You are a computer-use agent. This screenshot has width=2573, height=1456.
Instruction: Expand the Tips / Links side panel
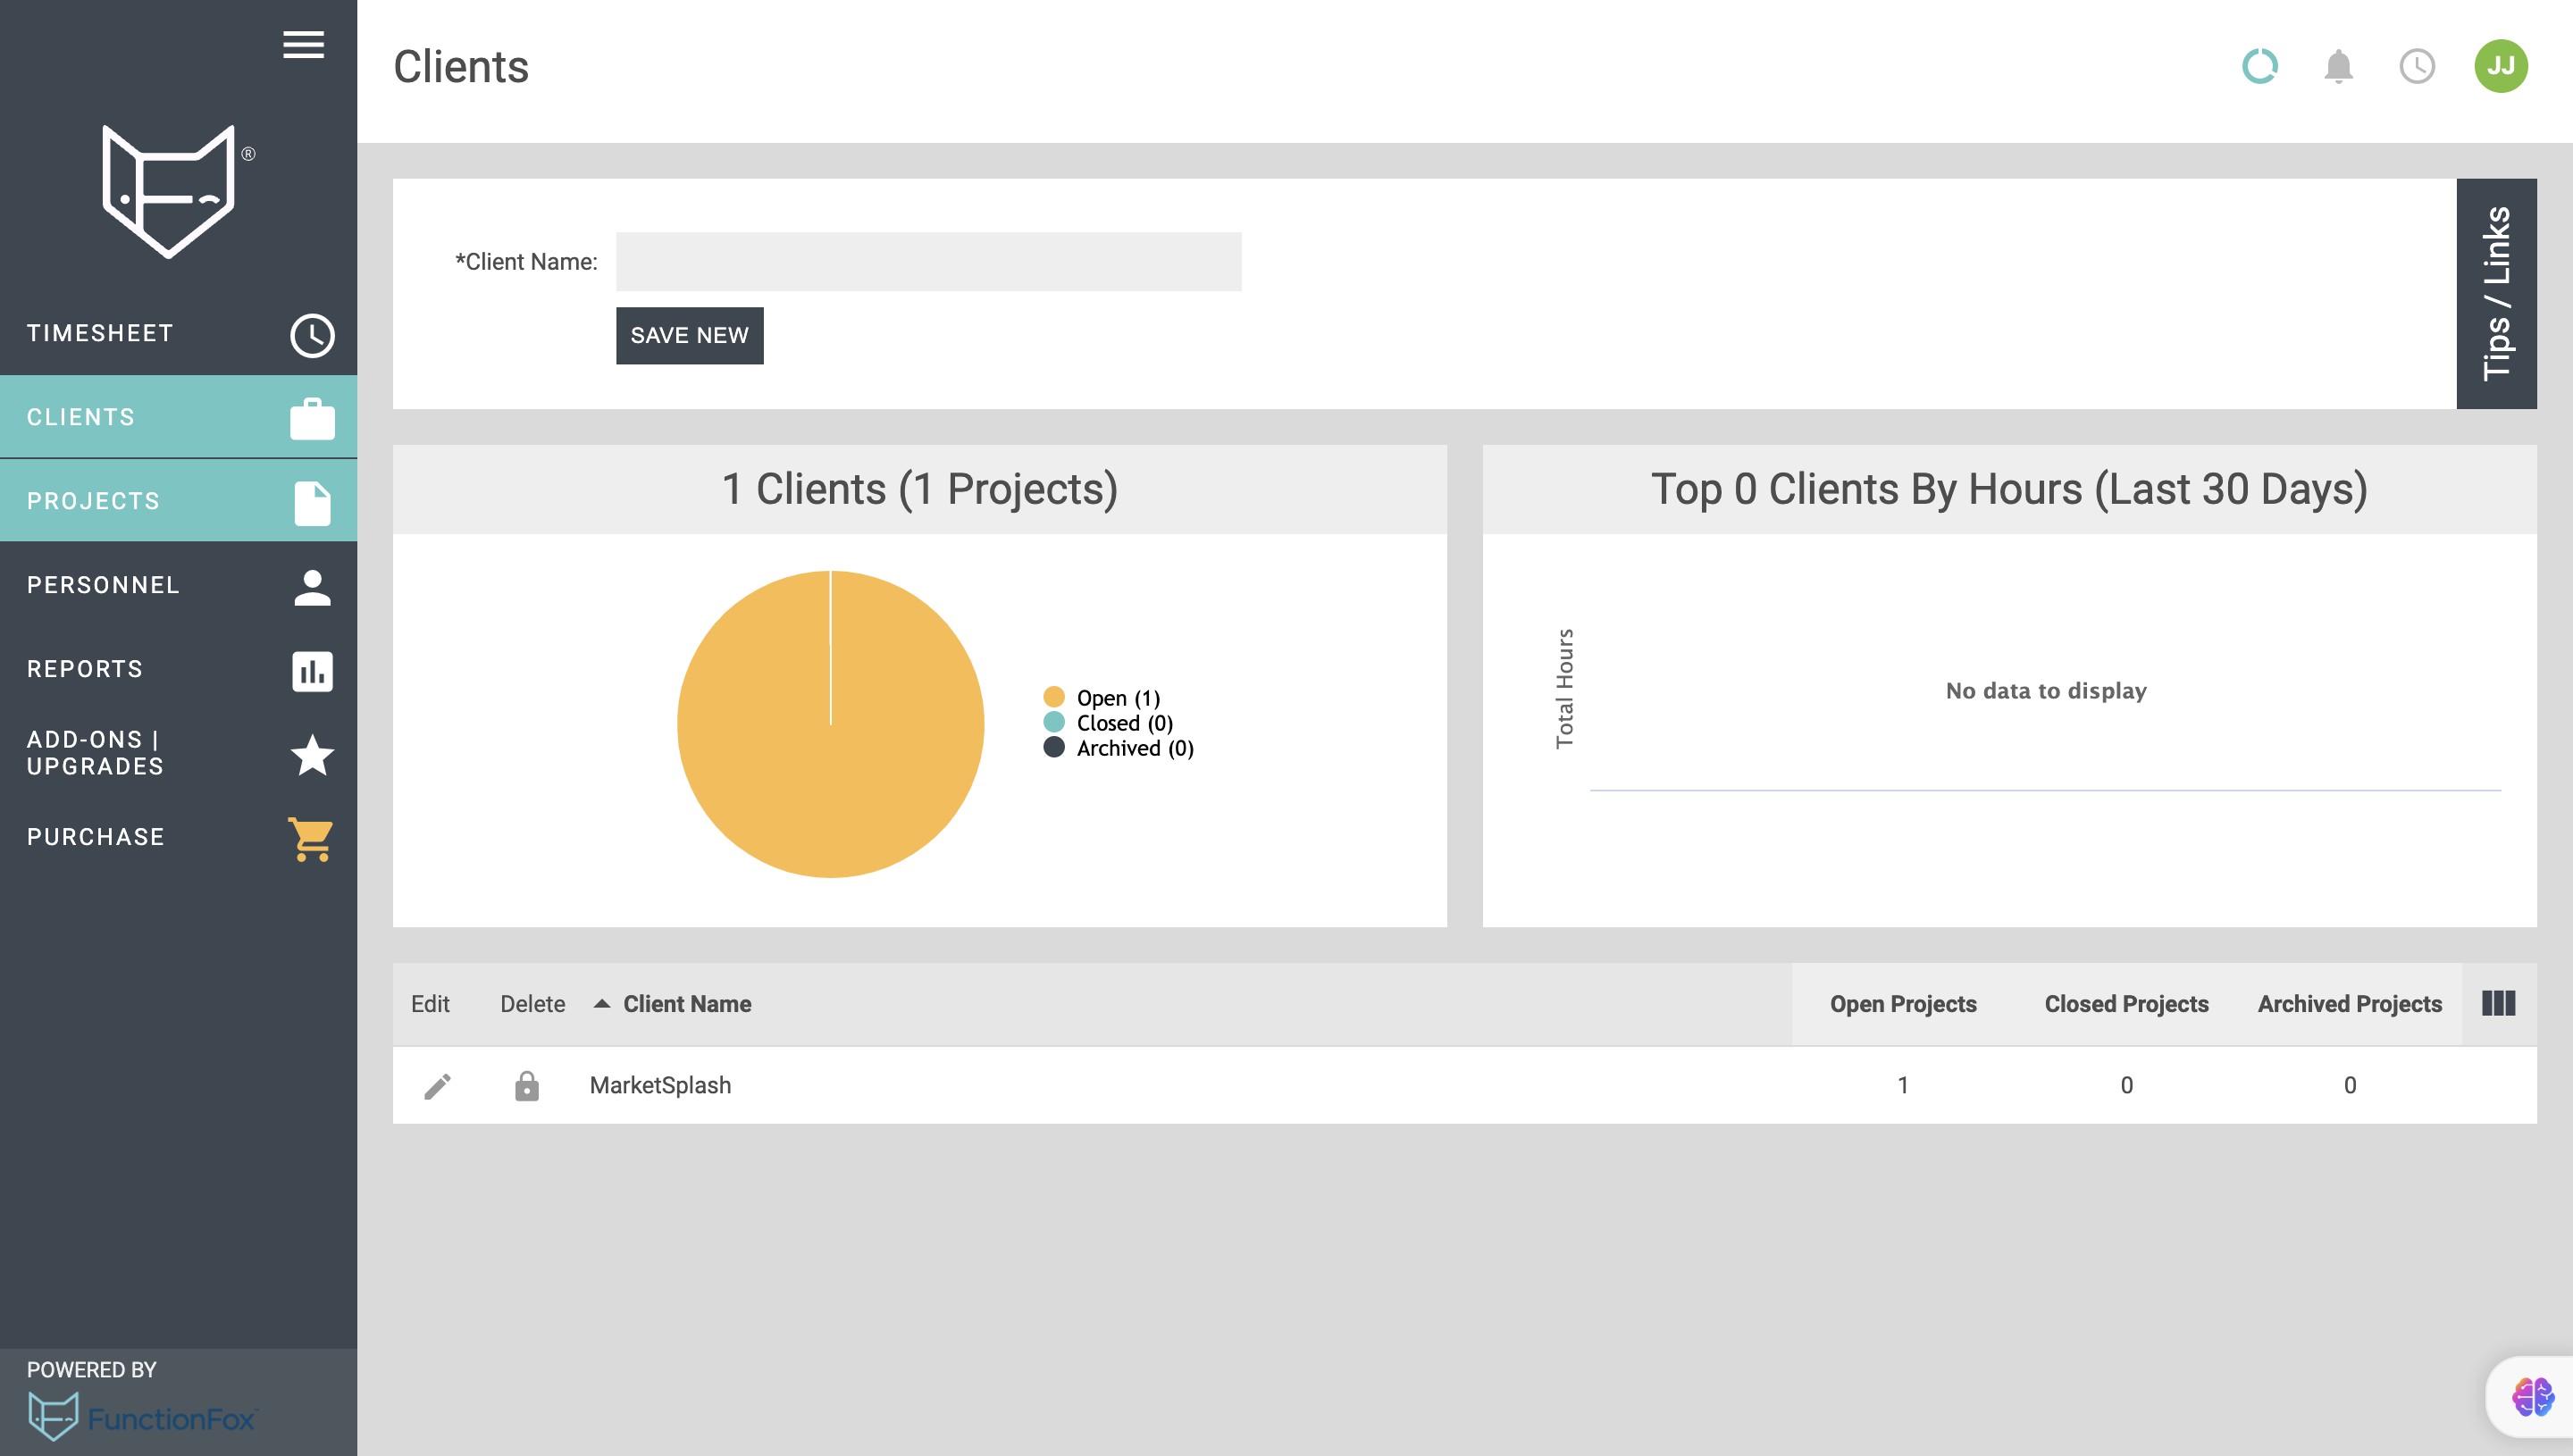(2495, 293)
